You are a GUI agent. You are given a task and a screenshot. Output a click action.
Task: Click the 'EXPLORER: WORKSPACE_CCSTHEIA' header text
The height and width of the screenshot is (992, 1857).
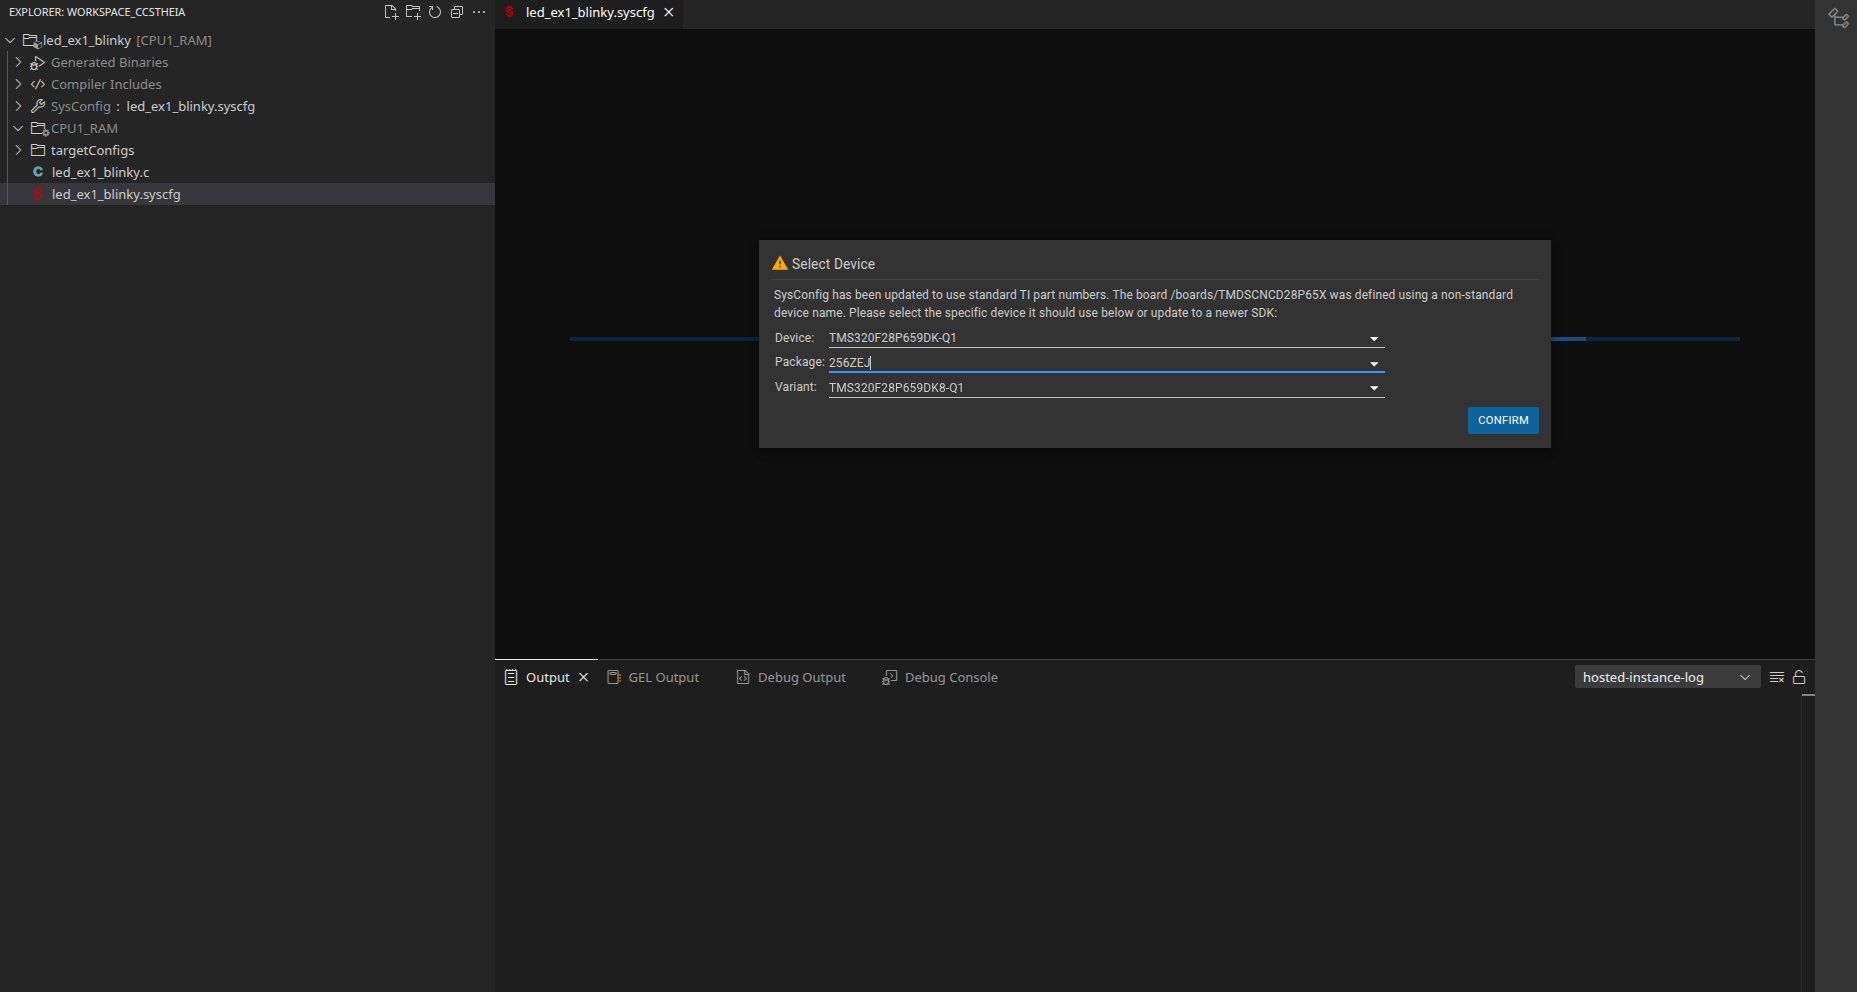point(97,12)
